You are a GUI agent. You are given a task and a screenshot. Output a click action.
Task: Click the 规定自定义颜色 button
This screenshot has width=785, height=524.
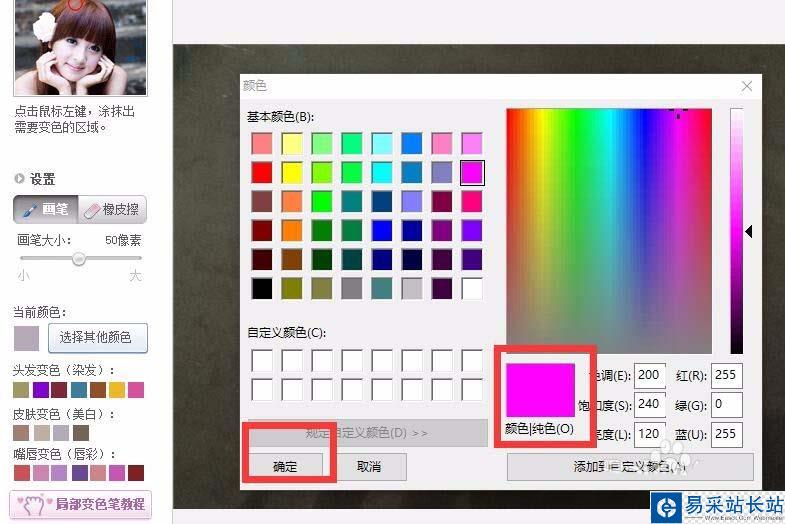click(367, 433)
